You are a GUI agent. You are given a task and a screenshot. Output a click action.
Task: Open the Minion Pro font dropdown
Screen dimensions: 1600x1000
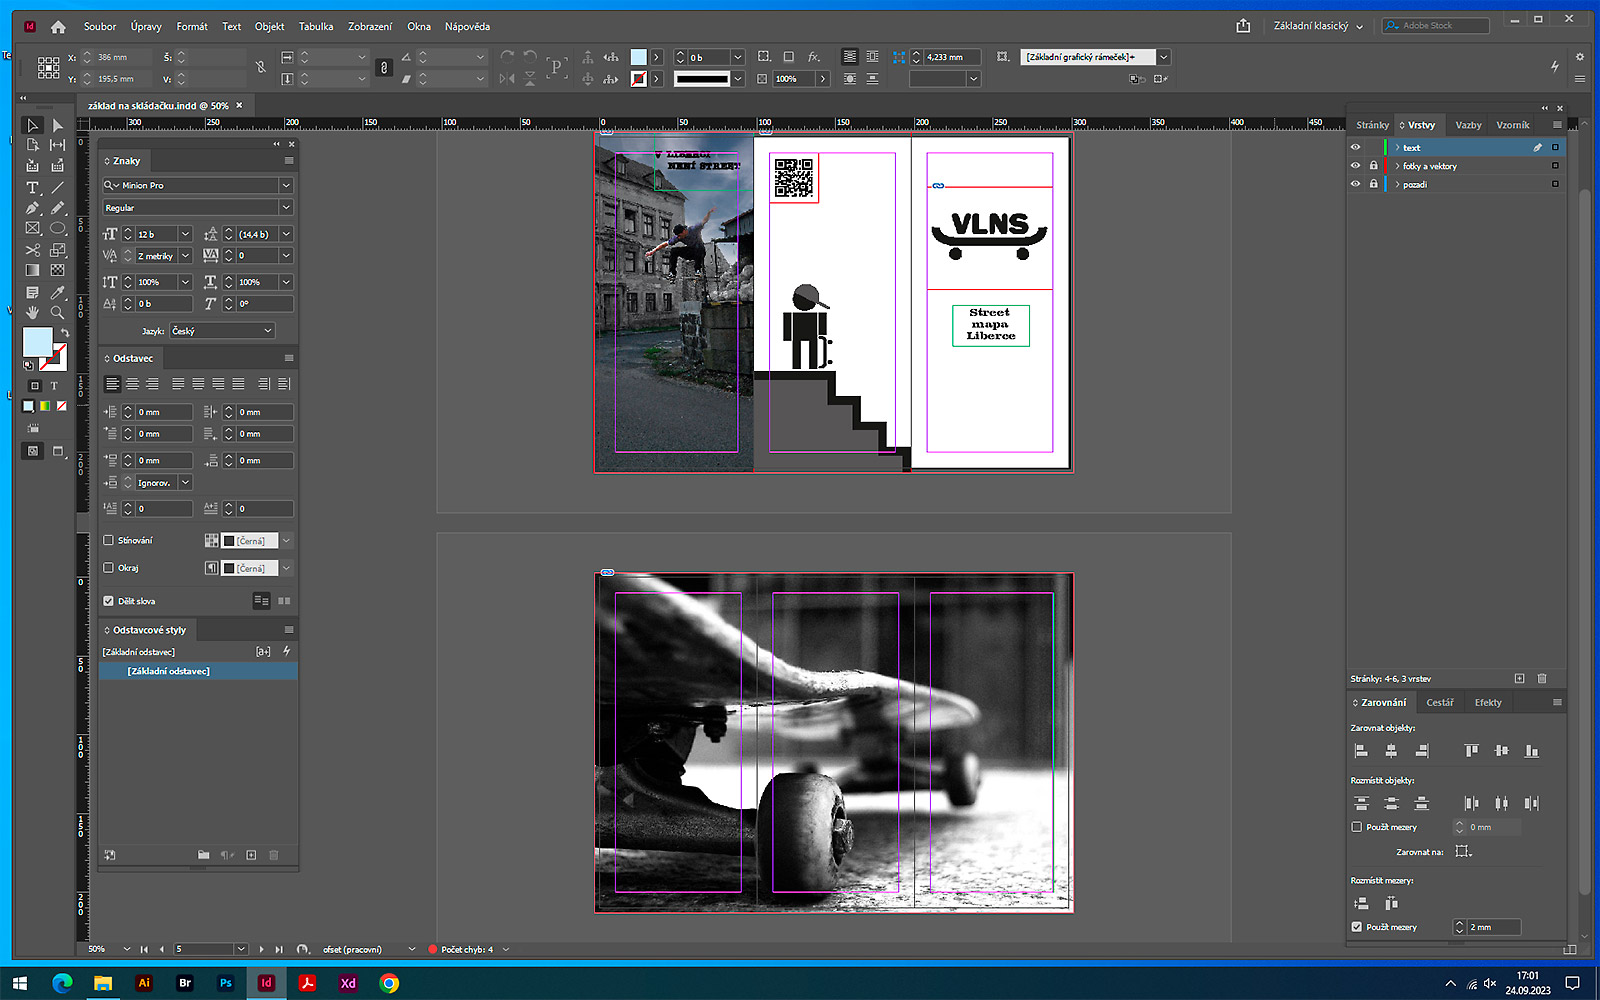(286, 185)
